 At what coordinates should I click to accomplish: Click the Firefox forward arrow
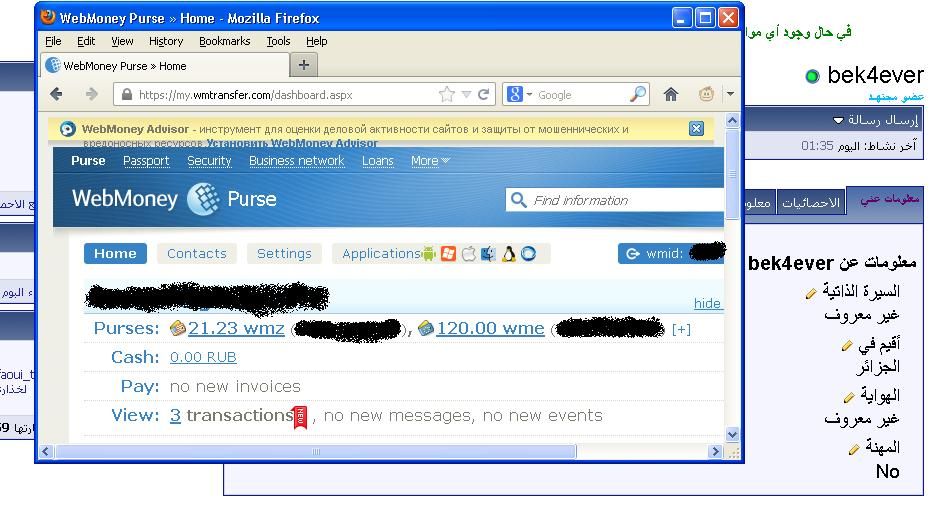91,94
